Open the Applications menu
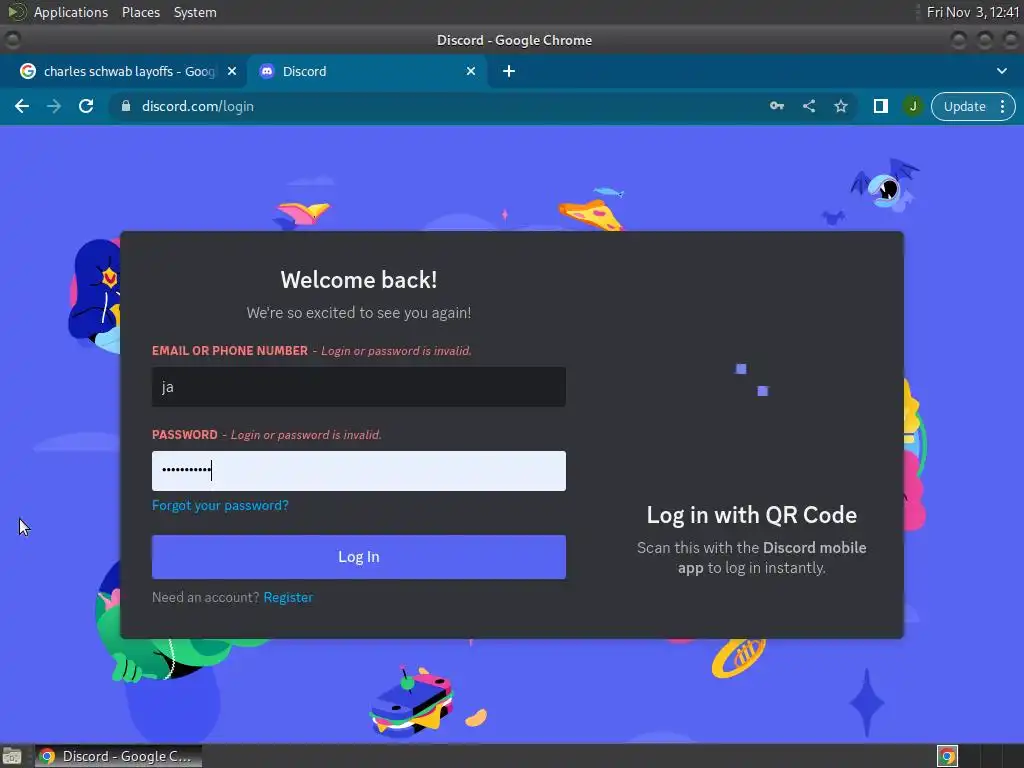The width and height of the screenshot is (1024, 768). [x=71, y=12]
